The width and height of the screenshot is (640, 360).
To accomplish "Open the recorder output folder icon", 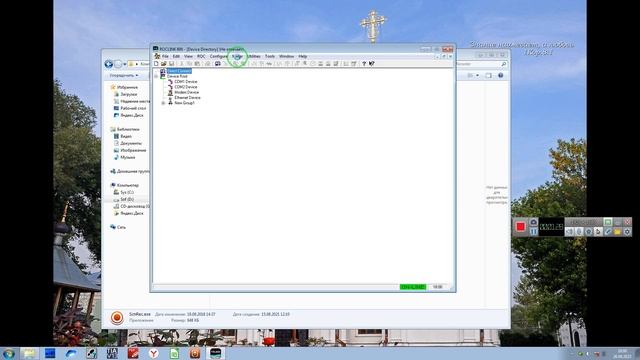I will (x=618, y=231).
